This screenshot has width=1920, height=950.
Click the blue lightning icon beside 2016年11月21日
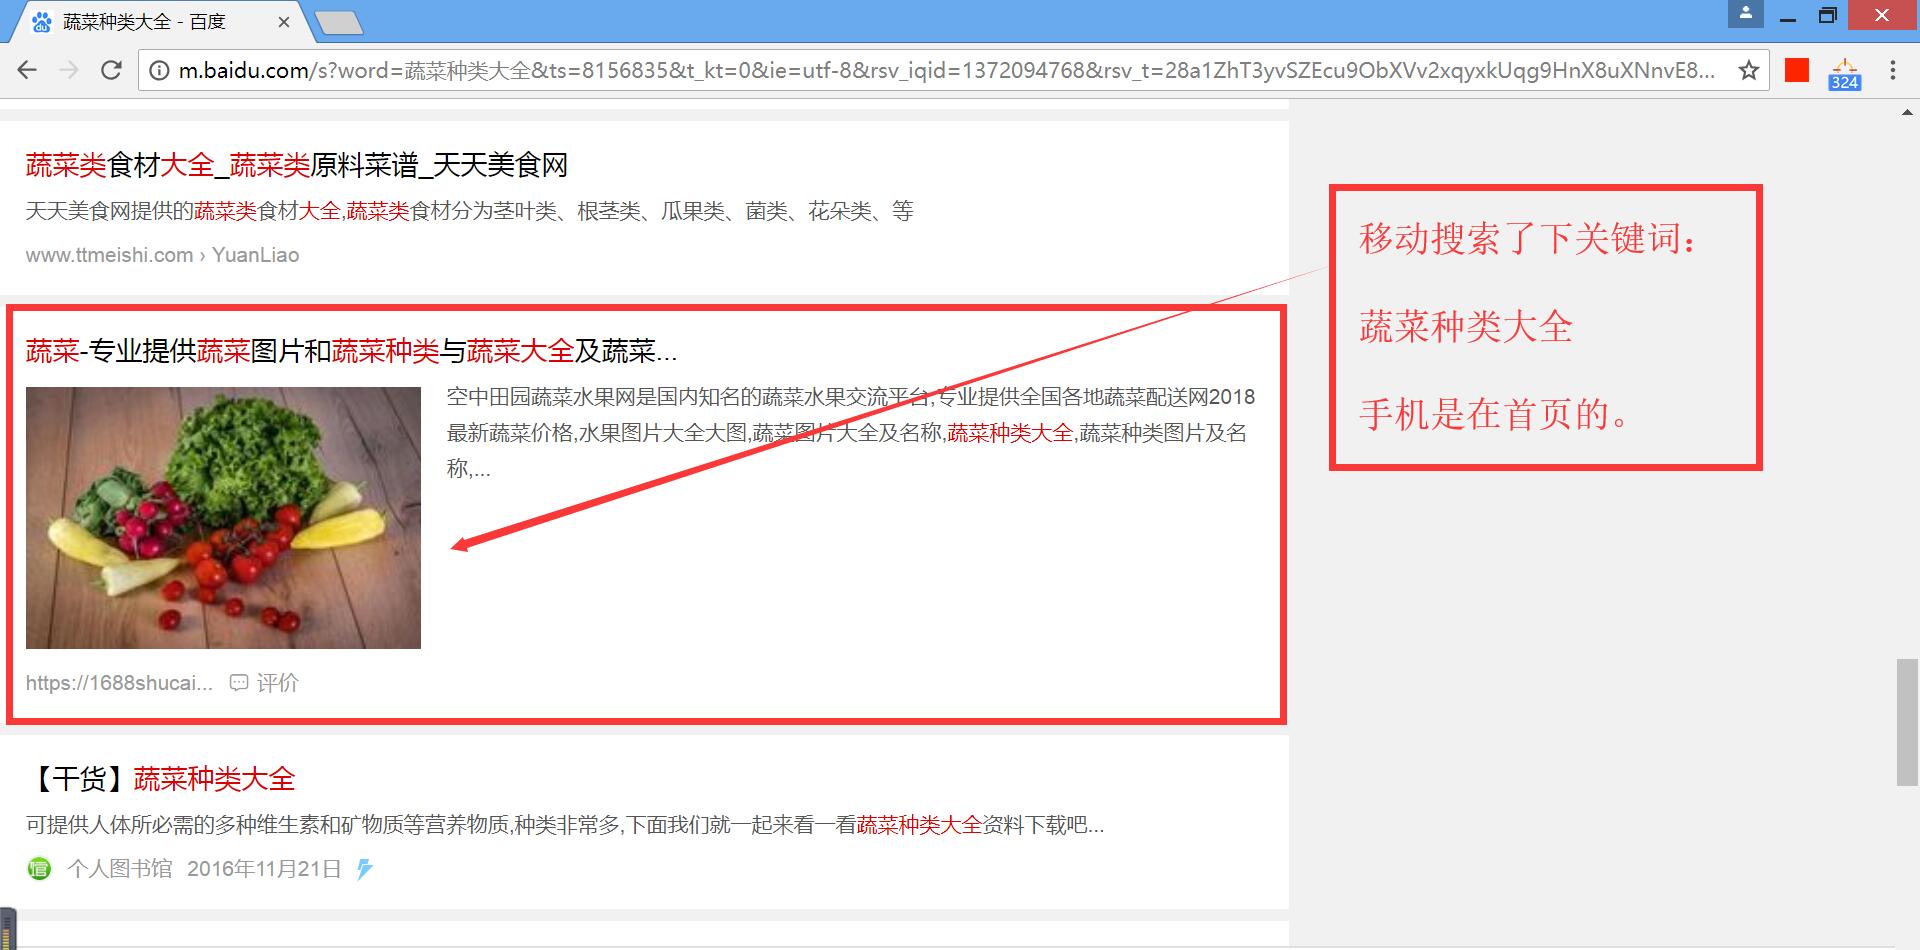[x=365, y=869]
